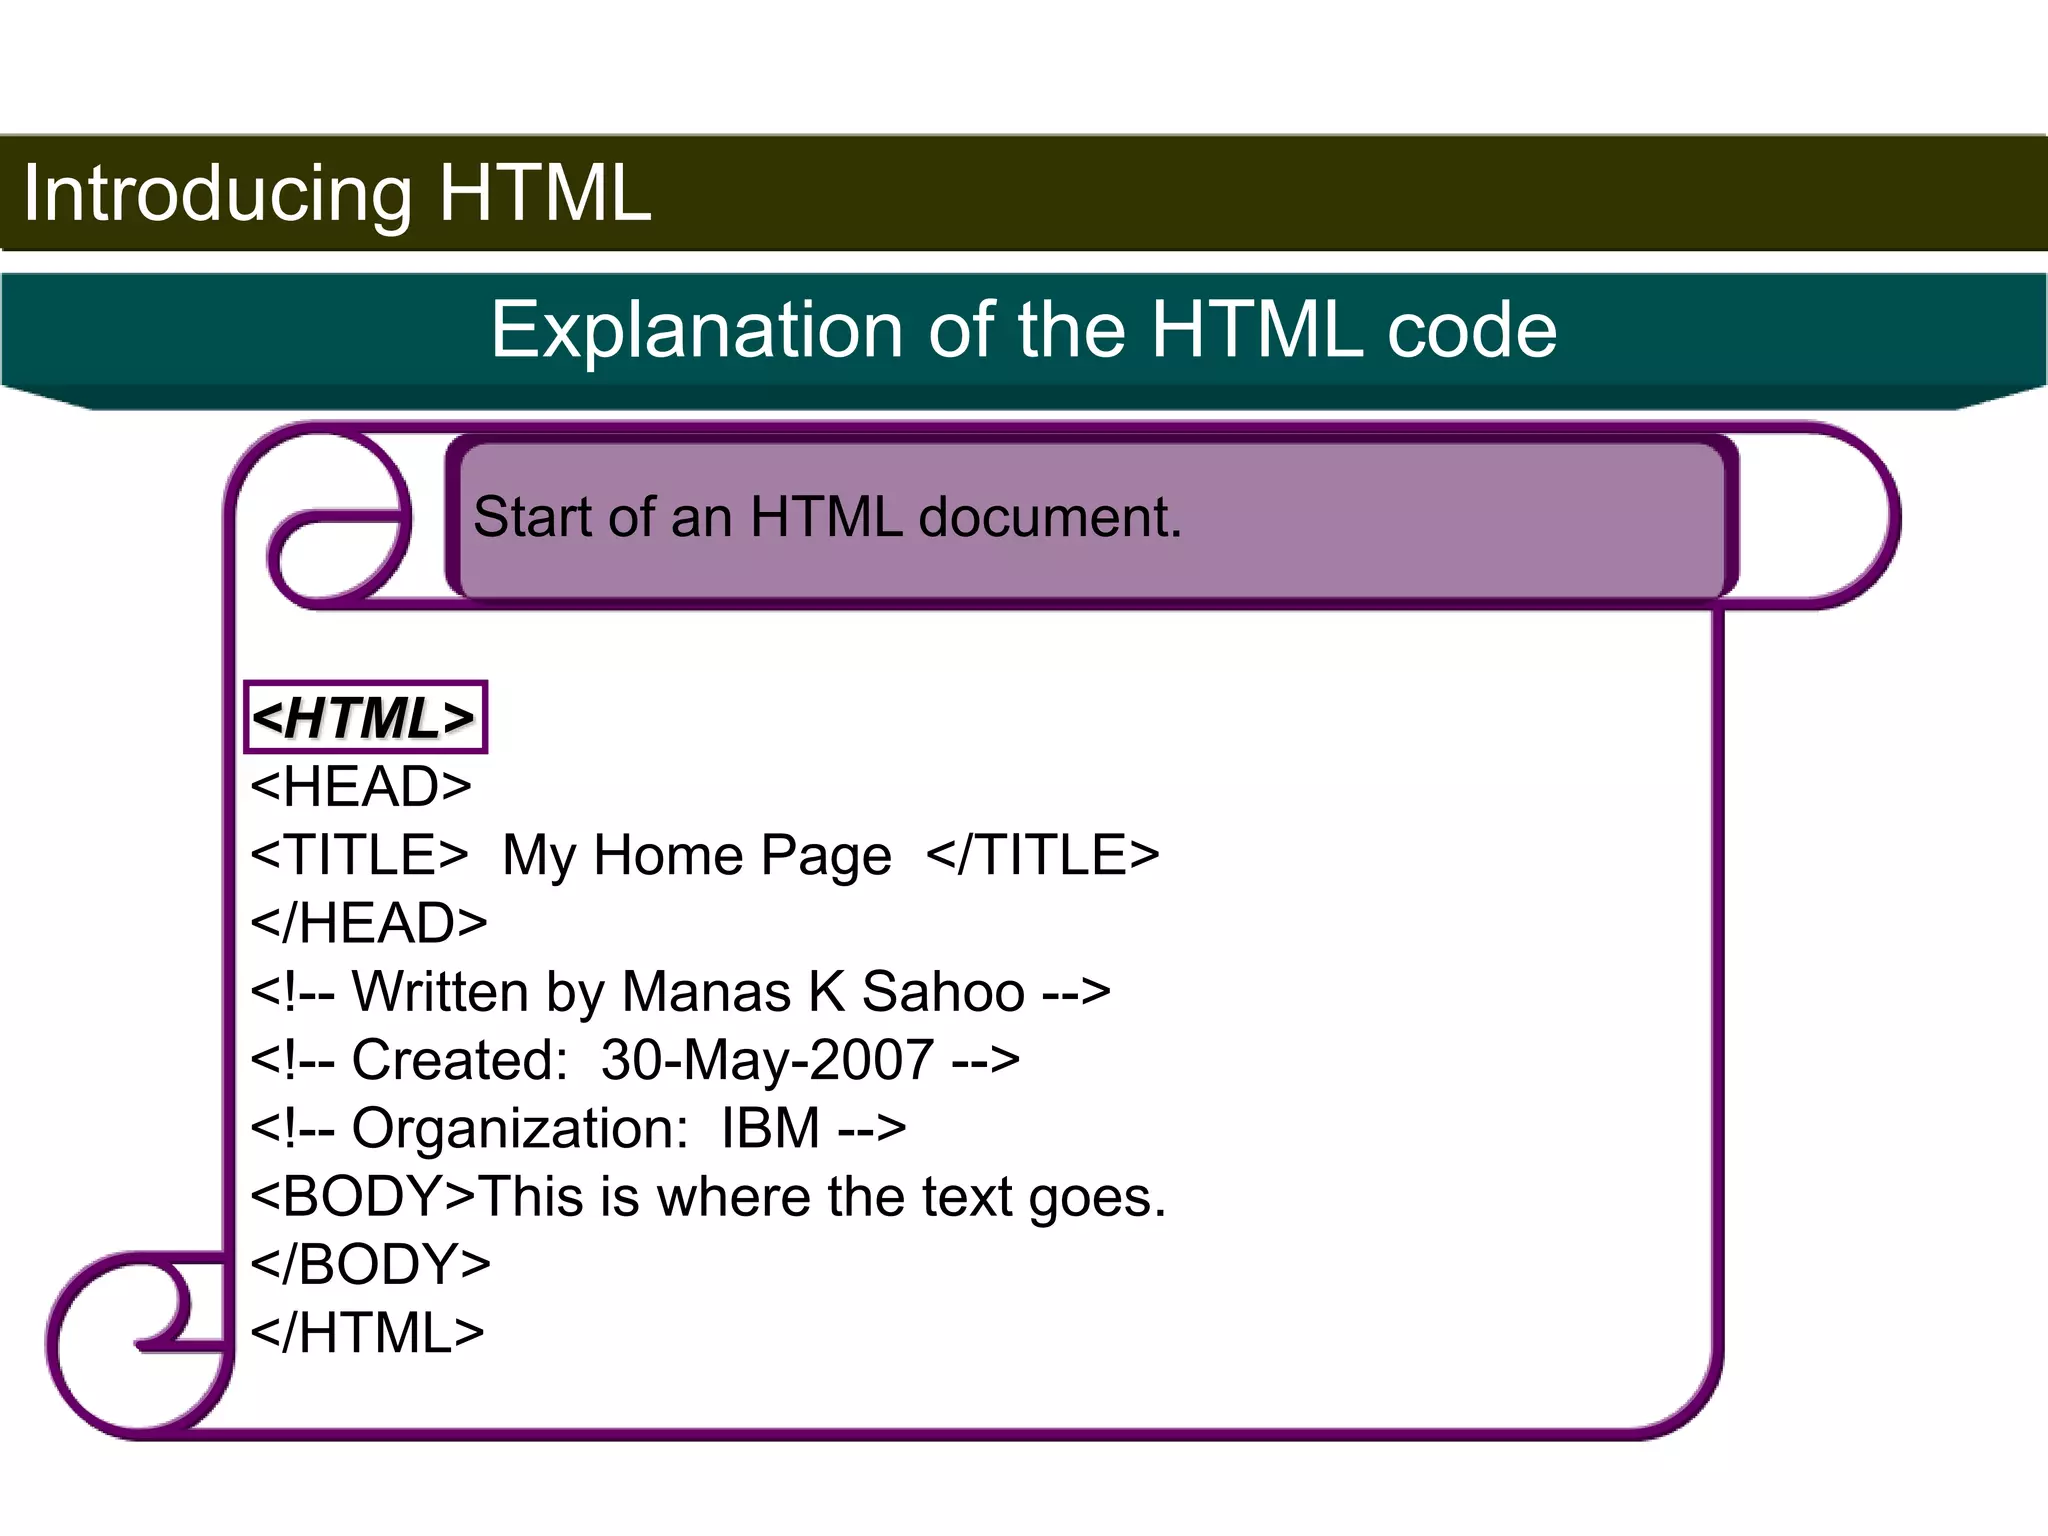Click the highlighted <HTML> opening tag

(365, 717)
